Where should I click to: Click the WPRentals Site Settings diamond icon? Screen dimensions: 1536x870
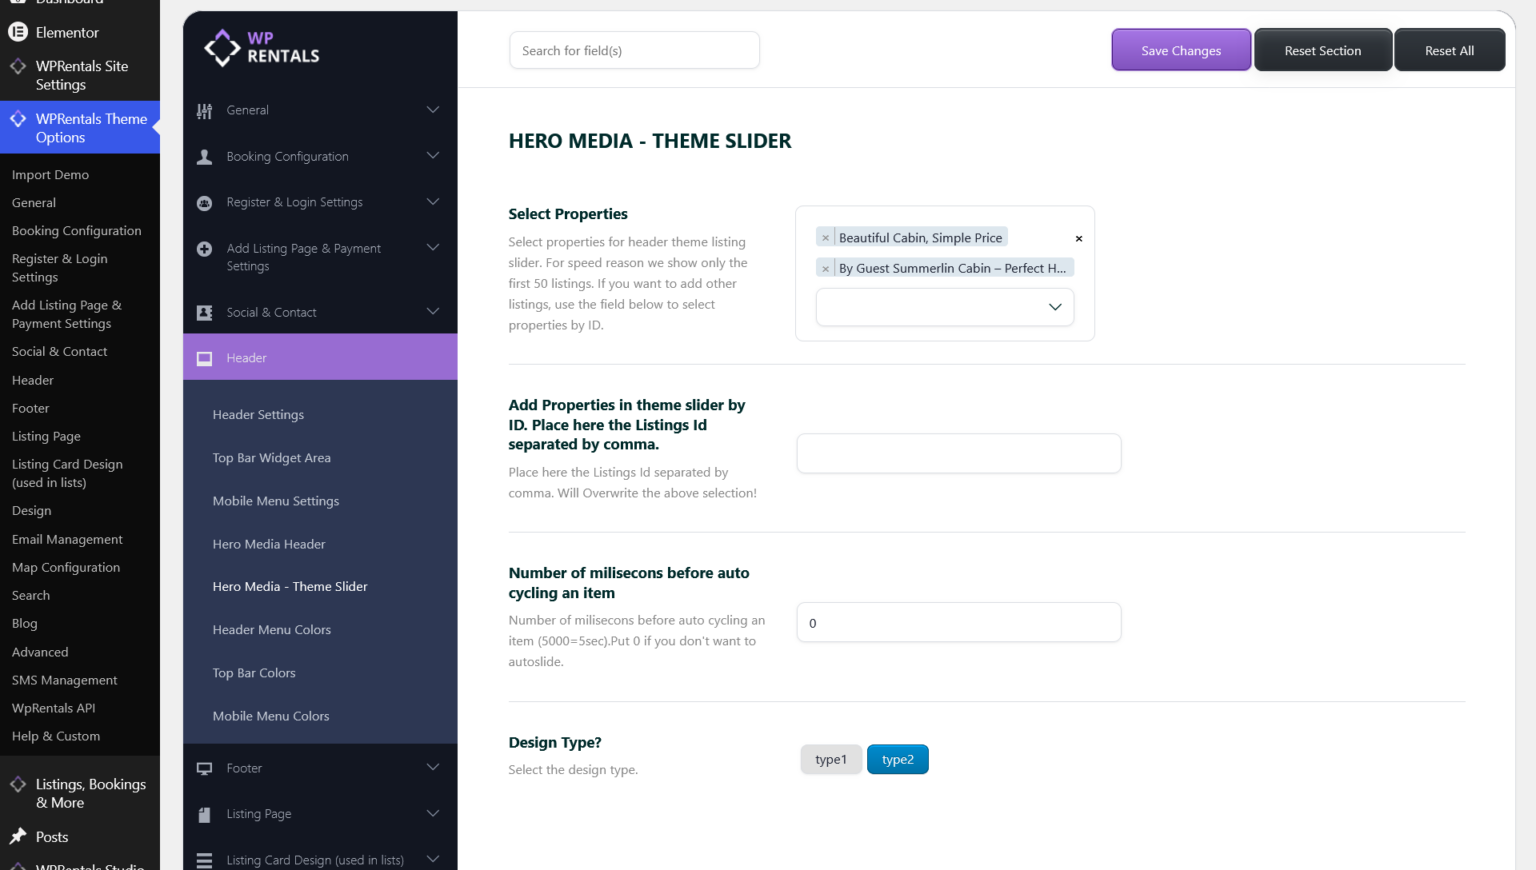pos(18,67)
